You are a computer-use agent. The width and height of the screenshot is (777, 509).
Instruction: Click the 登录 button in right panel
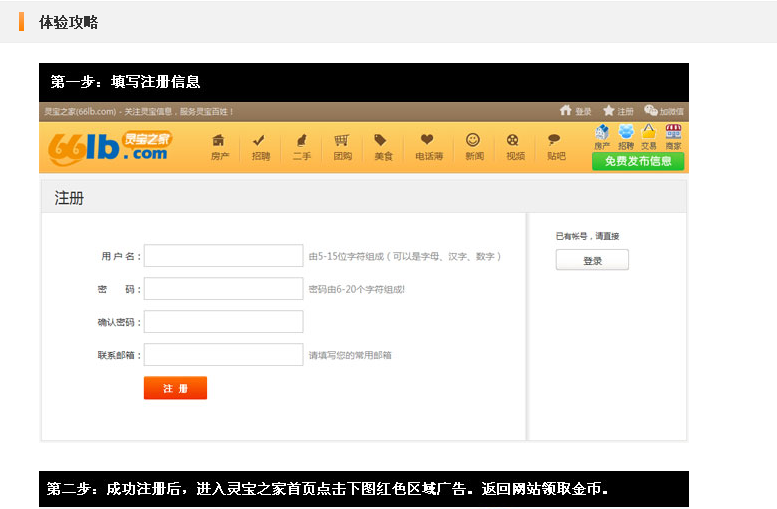coord(592,260)
